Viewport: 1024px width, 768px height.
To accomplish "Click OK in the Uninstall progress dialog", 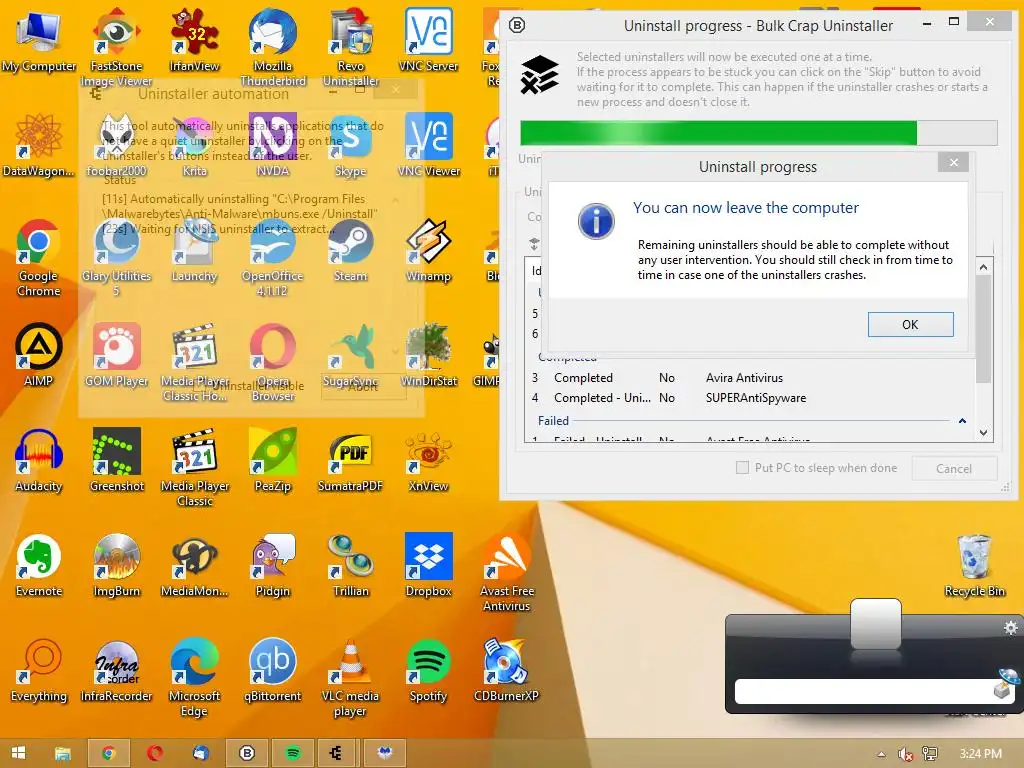I will [x=910, y=325].
